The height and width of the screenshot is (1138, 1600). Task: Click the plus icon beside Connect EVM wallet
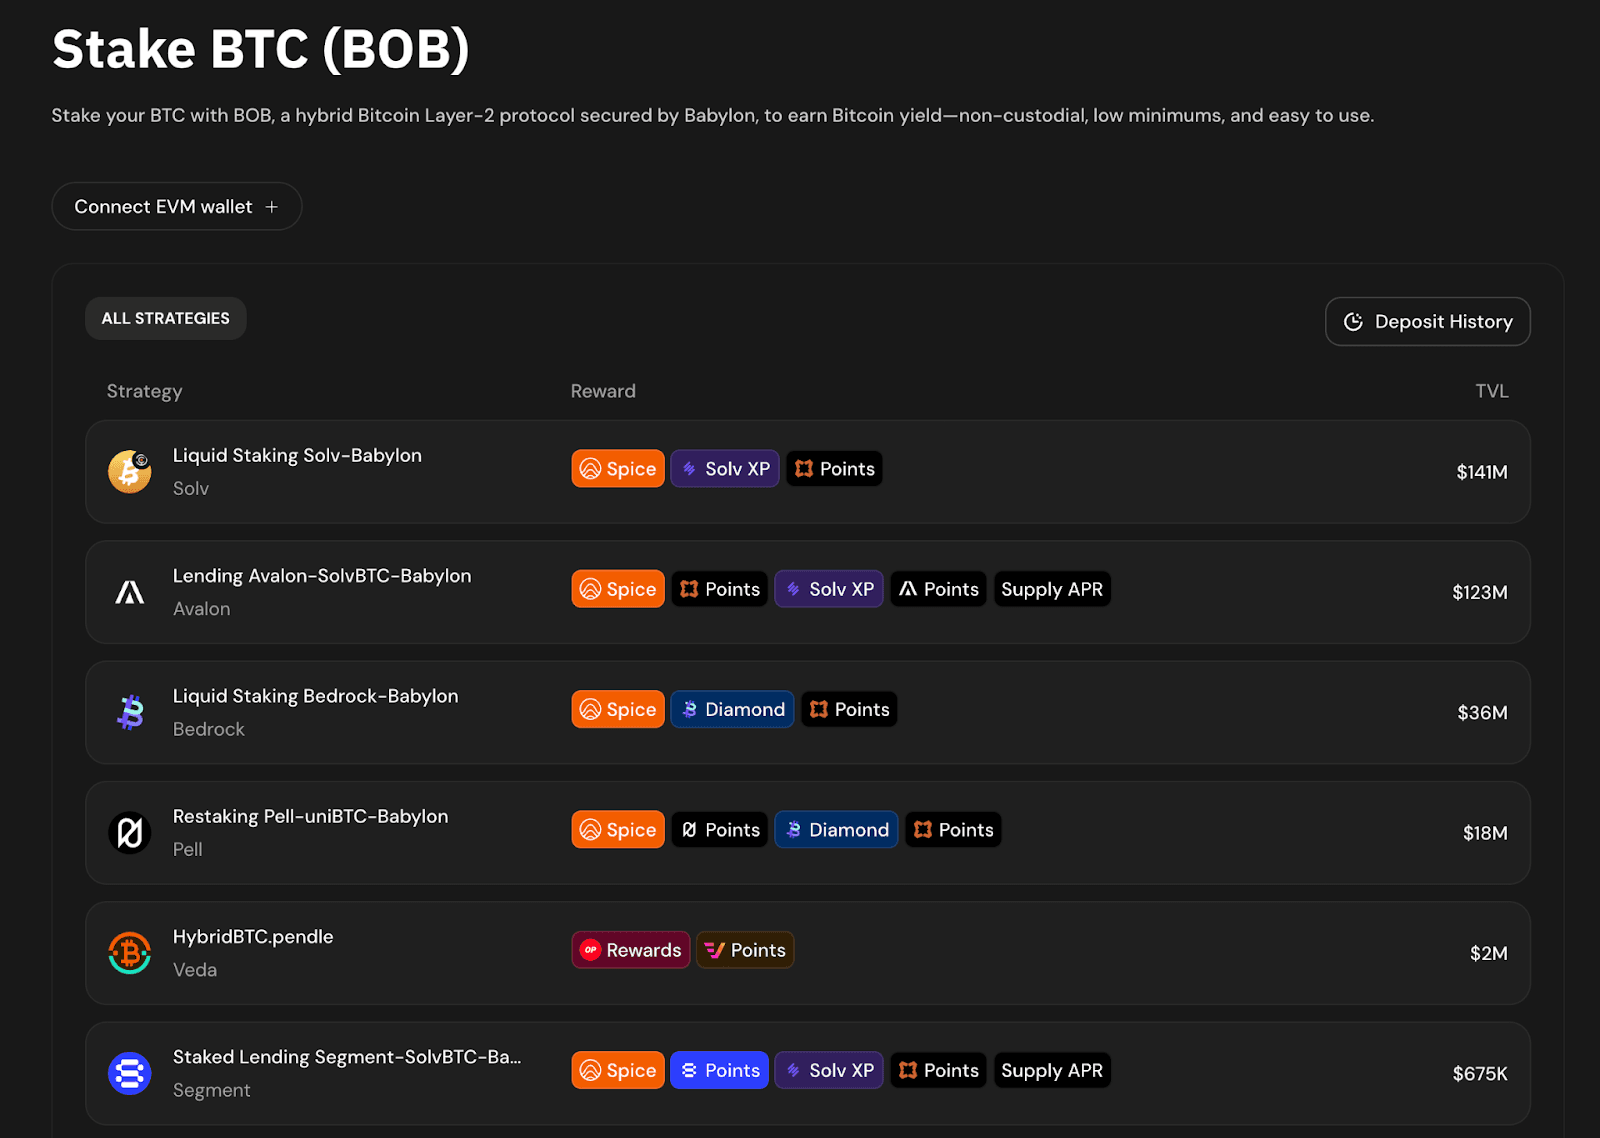pos(271,207)
